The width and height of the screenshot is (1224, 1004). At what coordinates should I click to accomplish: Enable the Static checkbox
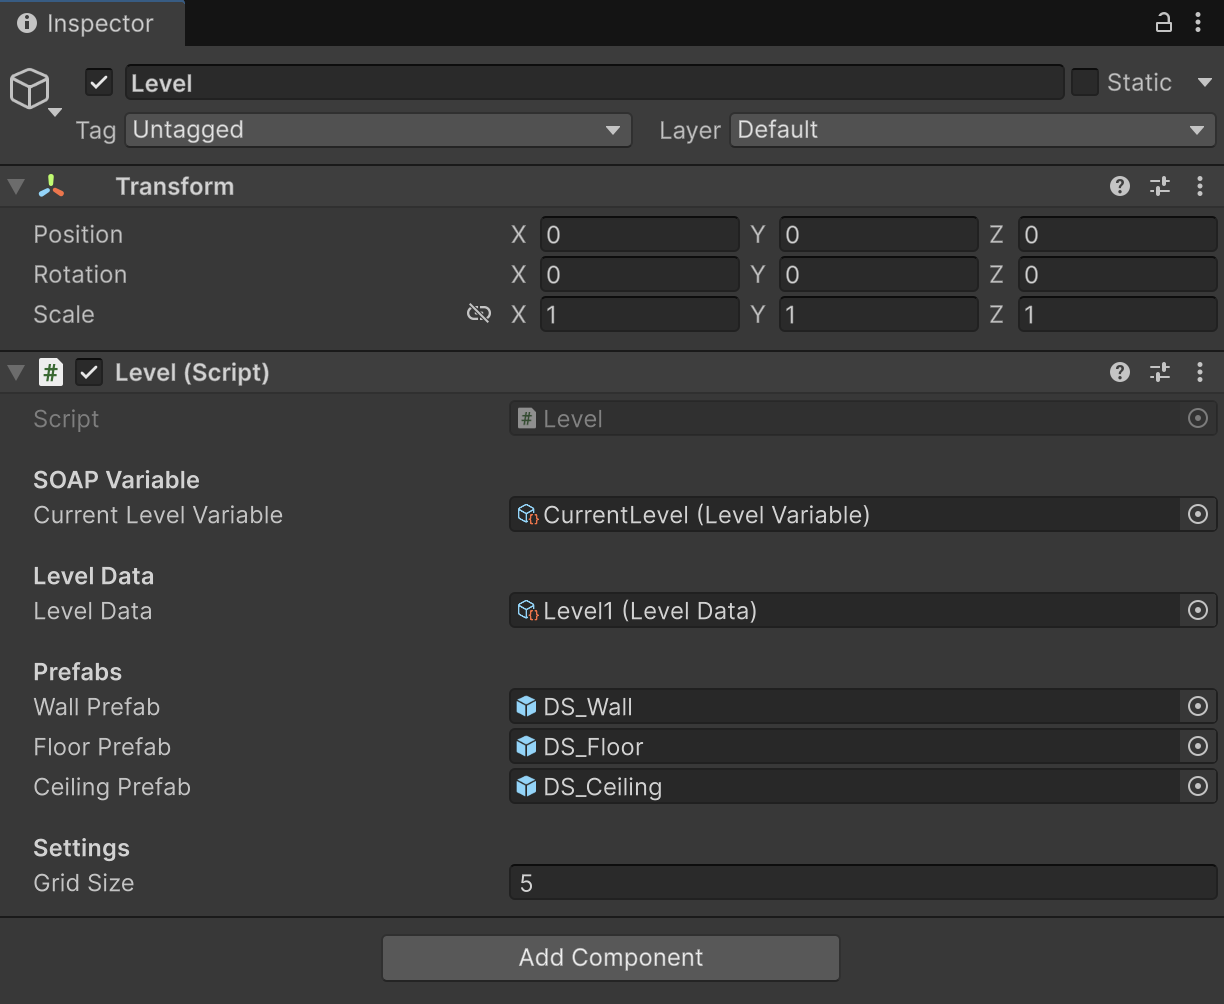(1085, 83)
